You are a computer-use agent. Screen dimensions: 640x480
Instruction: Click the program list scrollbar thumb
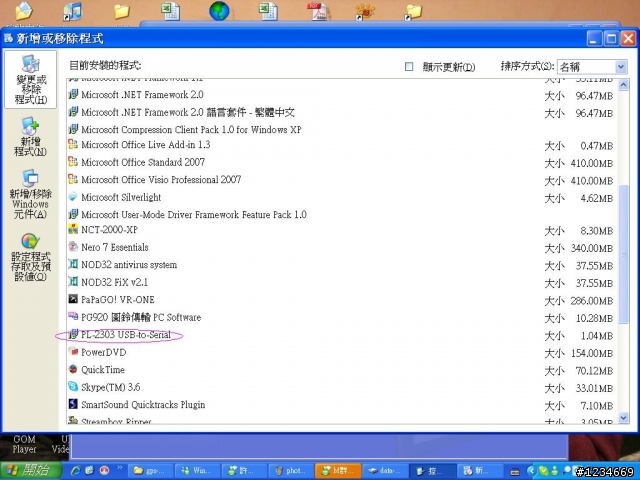[x=623, y=254]
